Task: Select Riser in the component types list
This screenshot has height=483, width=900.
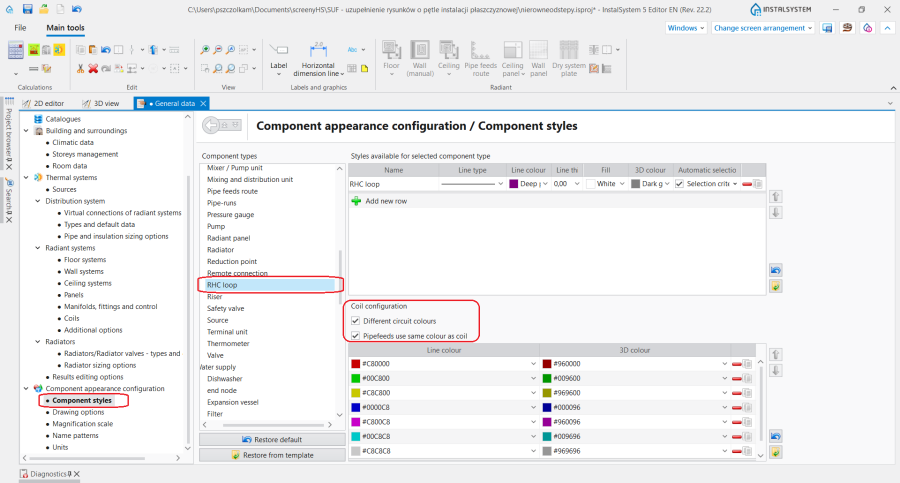Action: point(215,297)
